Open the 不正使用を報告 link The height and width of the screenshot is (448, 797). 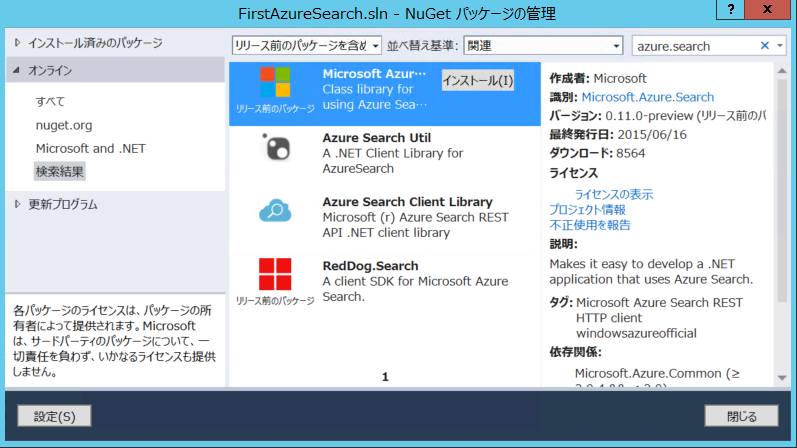590,225
